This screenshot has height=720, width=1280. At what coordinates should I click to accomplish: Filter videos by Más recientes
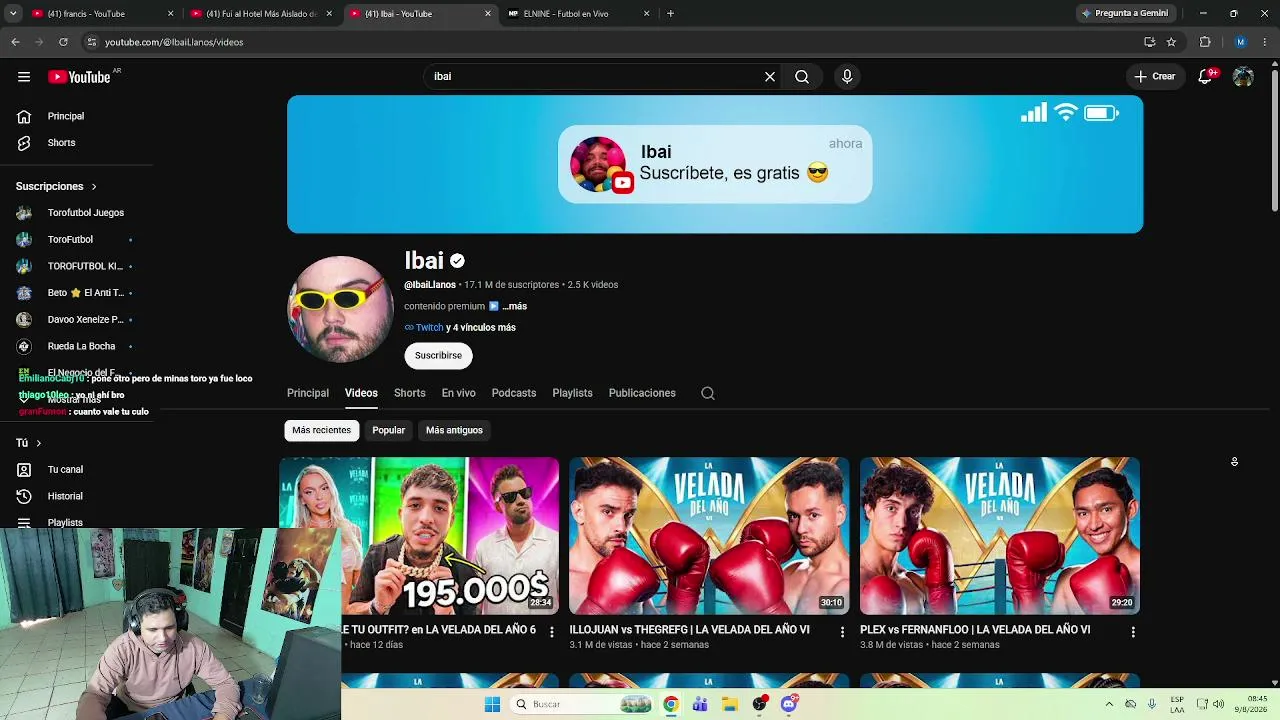click(x=322, y=430)
